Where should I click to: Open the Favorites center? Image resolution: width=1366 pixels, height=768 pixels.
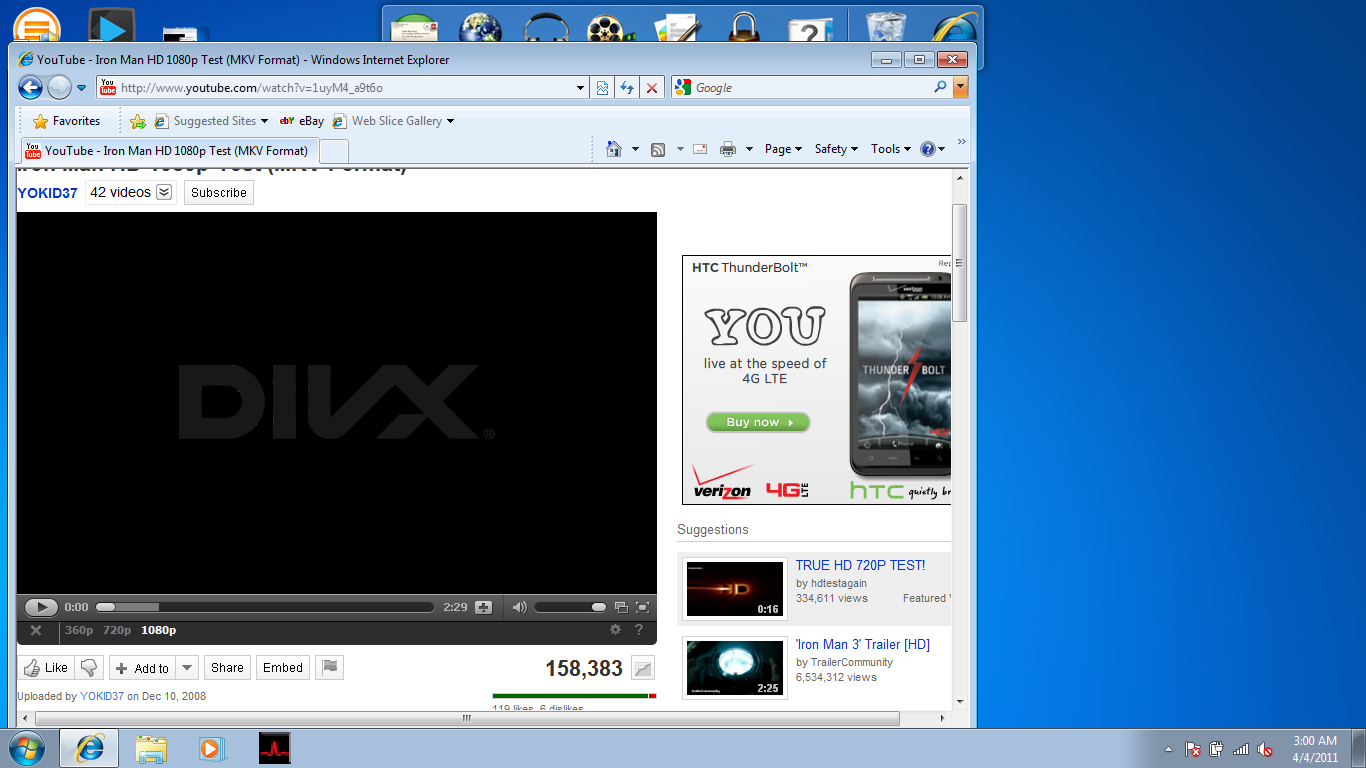[x=66, y=121]
